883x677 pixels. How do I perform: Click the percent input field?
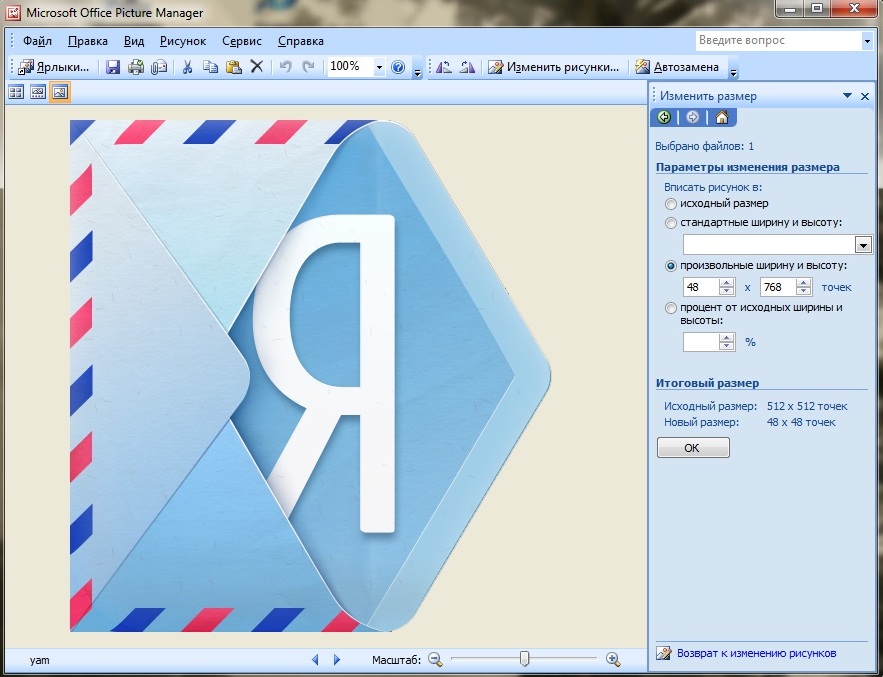click(701, 342)
